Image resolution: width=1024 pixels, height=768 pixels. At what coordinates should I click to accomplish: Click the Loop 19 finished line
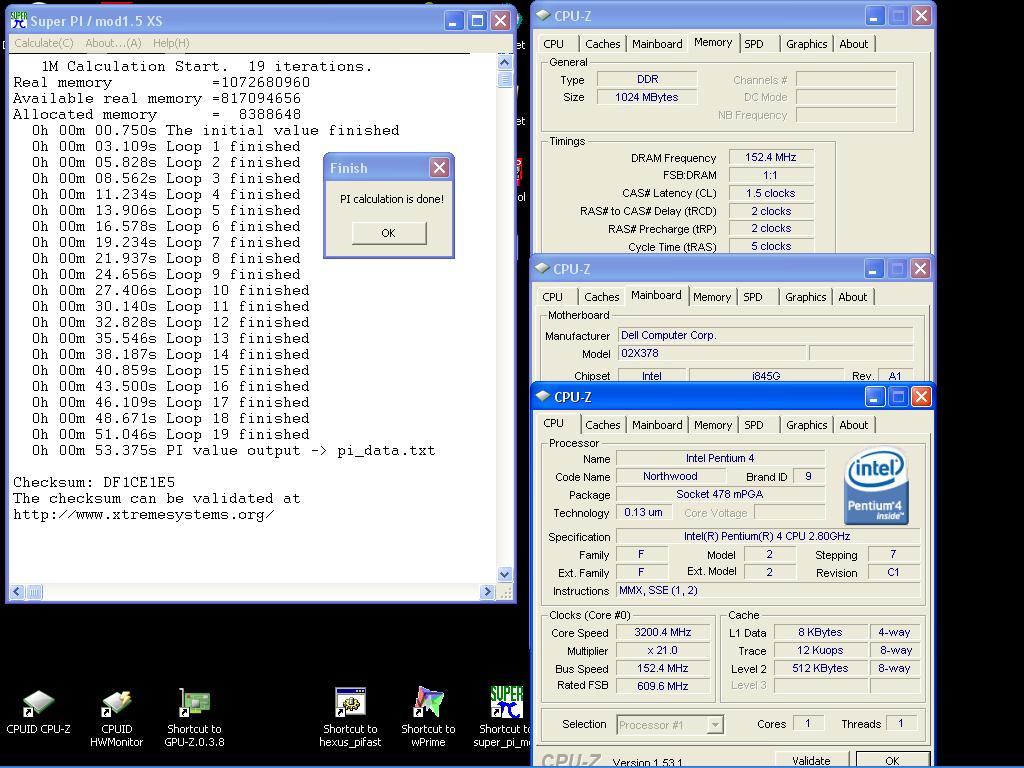click(x=170, y=434)
